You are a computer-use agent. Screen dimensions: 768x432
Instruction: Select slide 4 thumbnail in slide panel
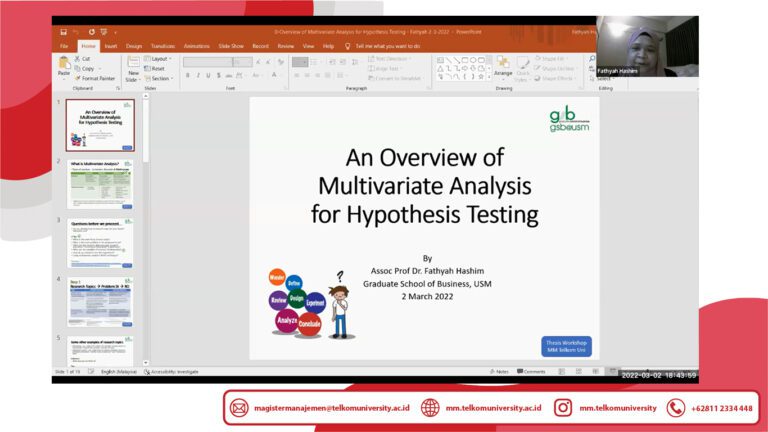pyautogui.click(x=99, y=302)
